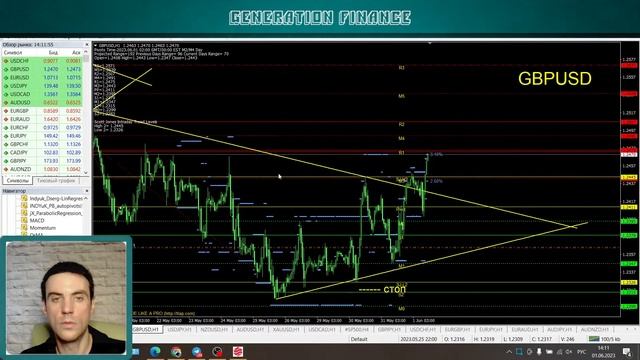Select USDCHF in Market Watch
The image size is (640, 360).
pos(42,61)
